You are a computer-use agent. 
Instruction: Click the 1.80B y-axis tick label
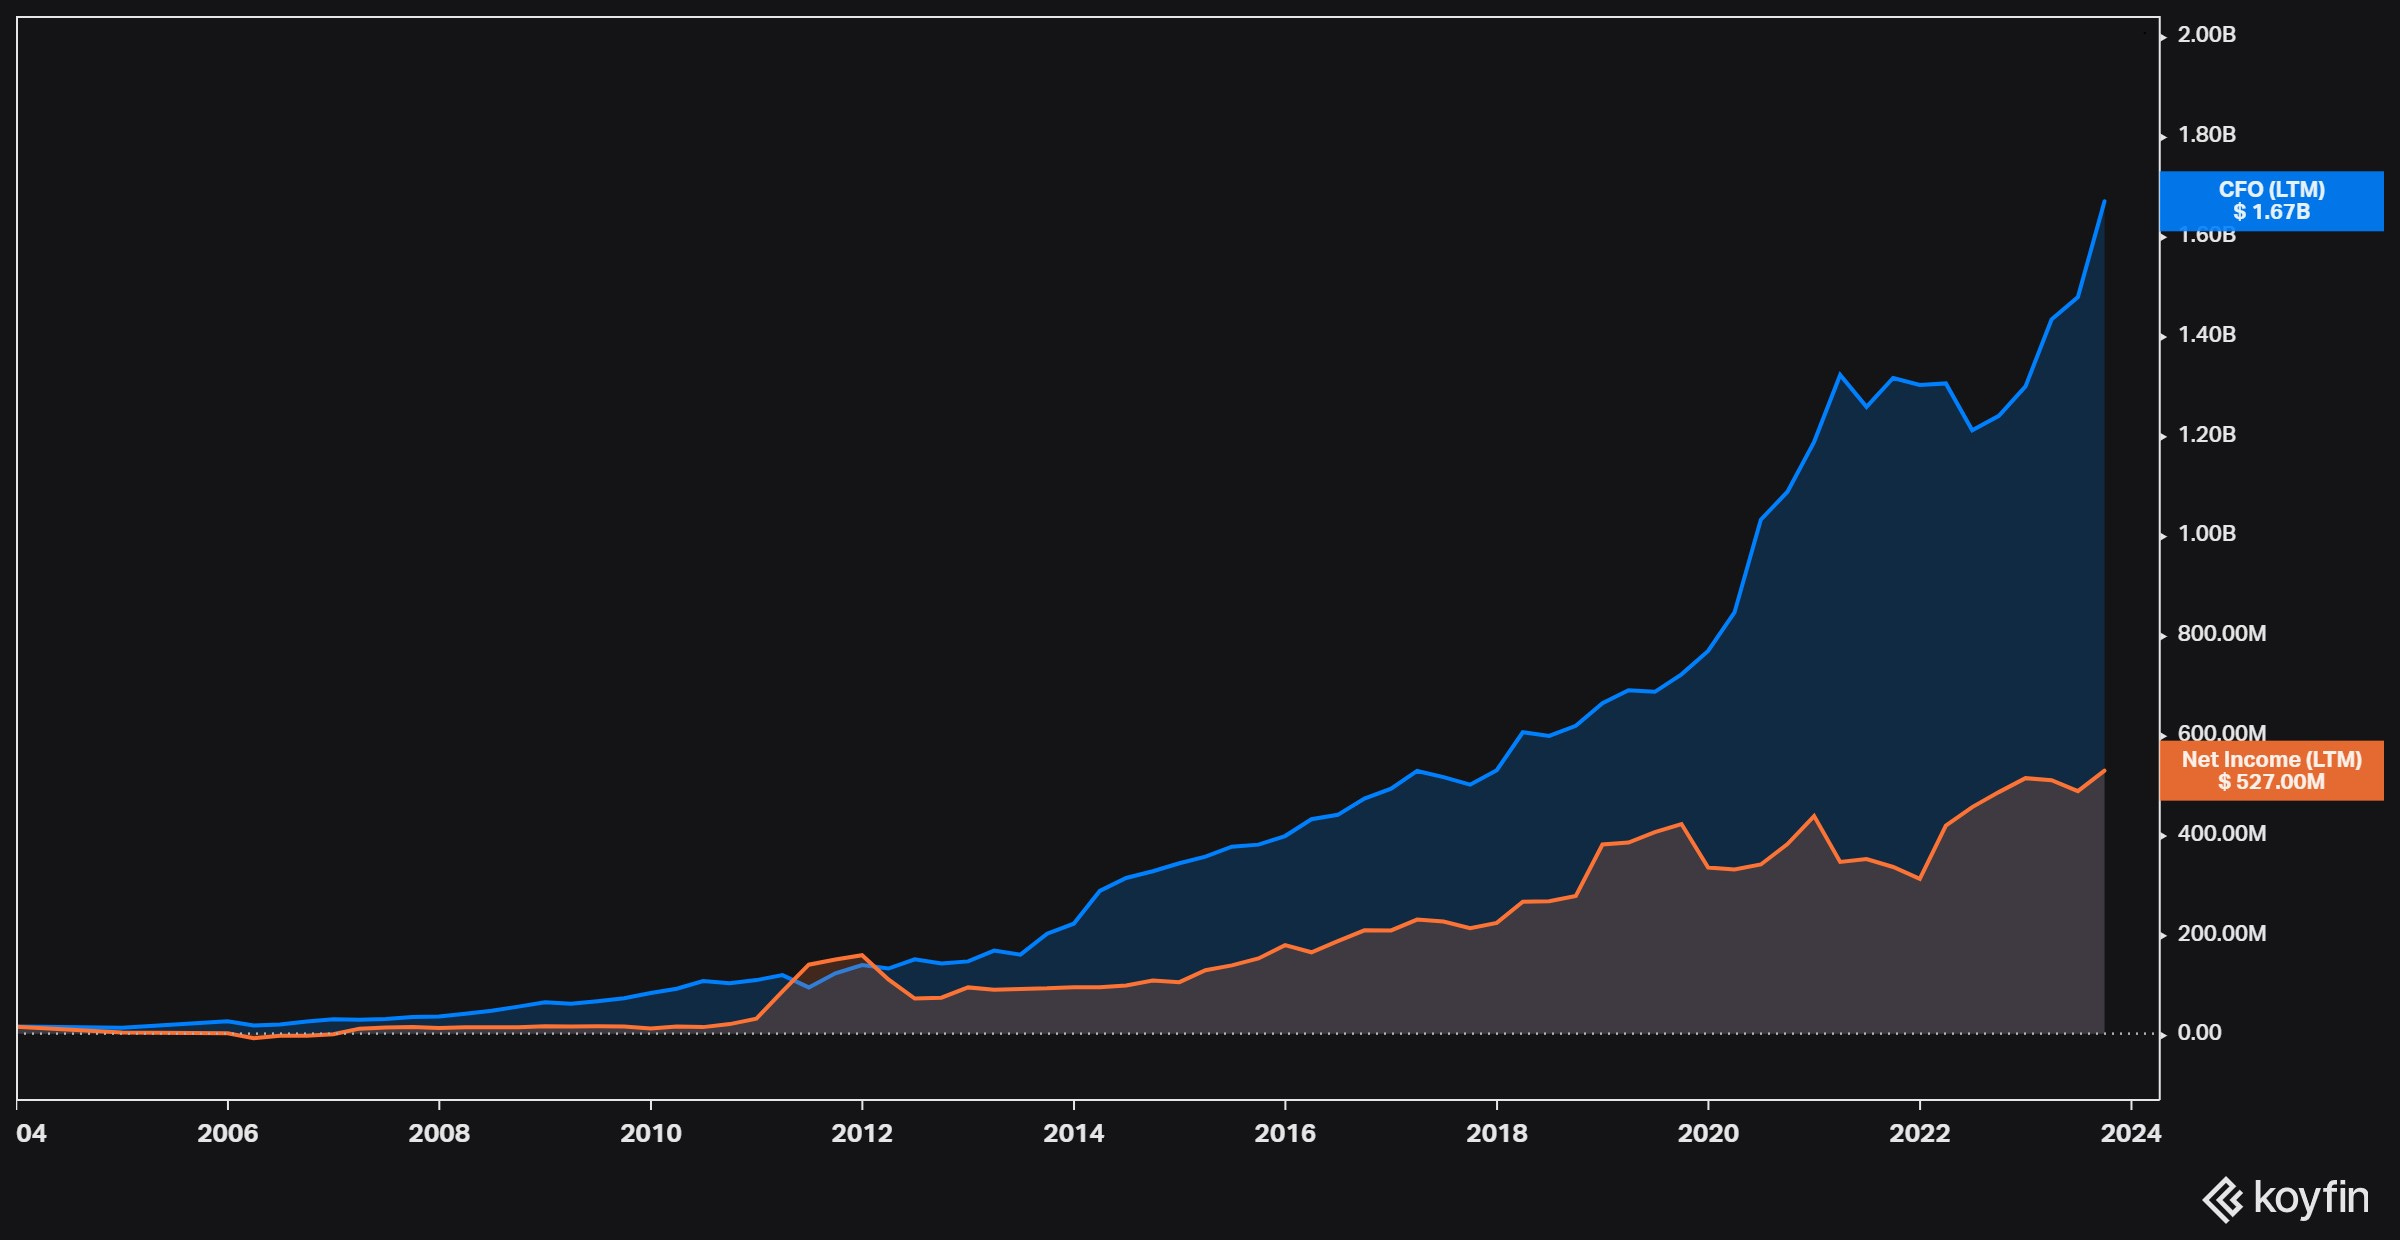coord(2206,135)
